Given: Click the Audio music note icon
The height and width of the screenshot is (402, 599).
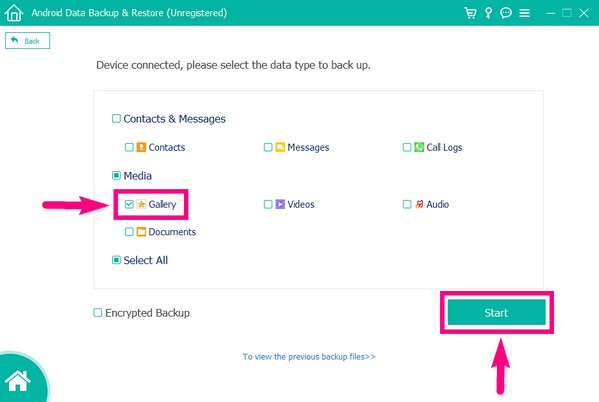Looking at the screenshot, I should click(419, 204).
